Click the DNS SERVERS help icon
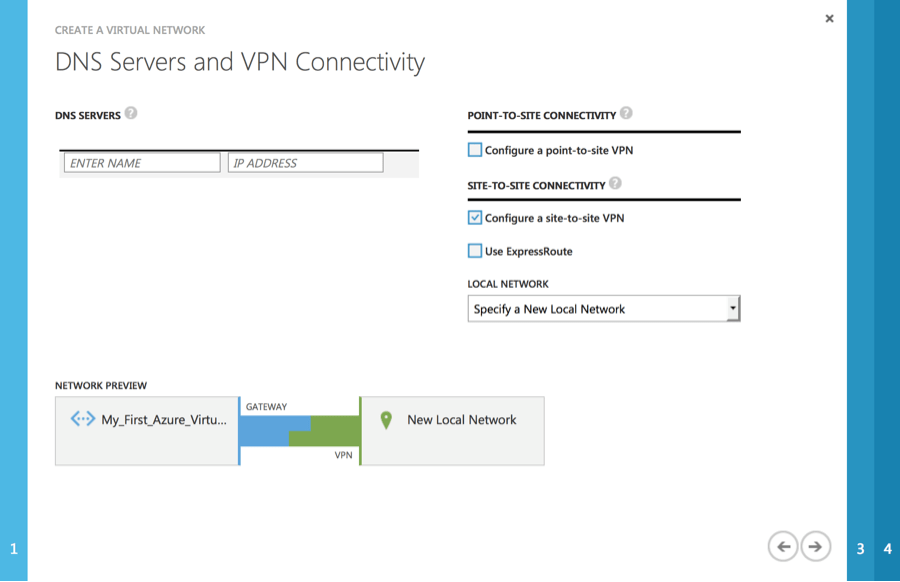This screenshot has height=582, width=900. click(x=133, y=114)
